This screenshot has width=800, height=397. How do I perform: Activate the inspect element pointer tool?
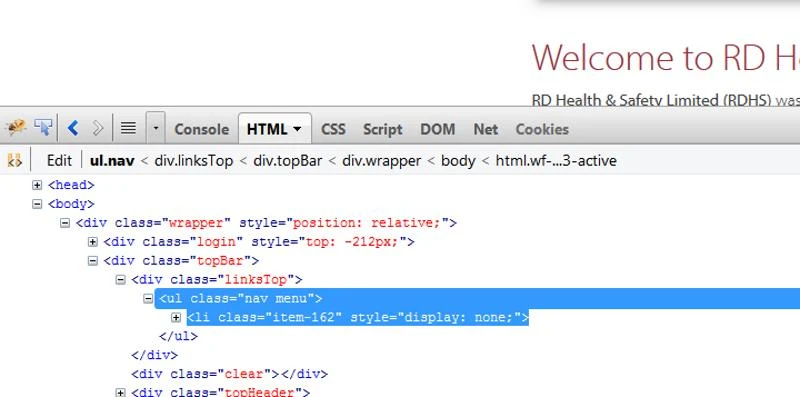tap(43, 128)
